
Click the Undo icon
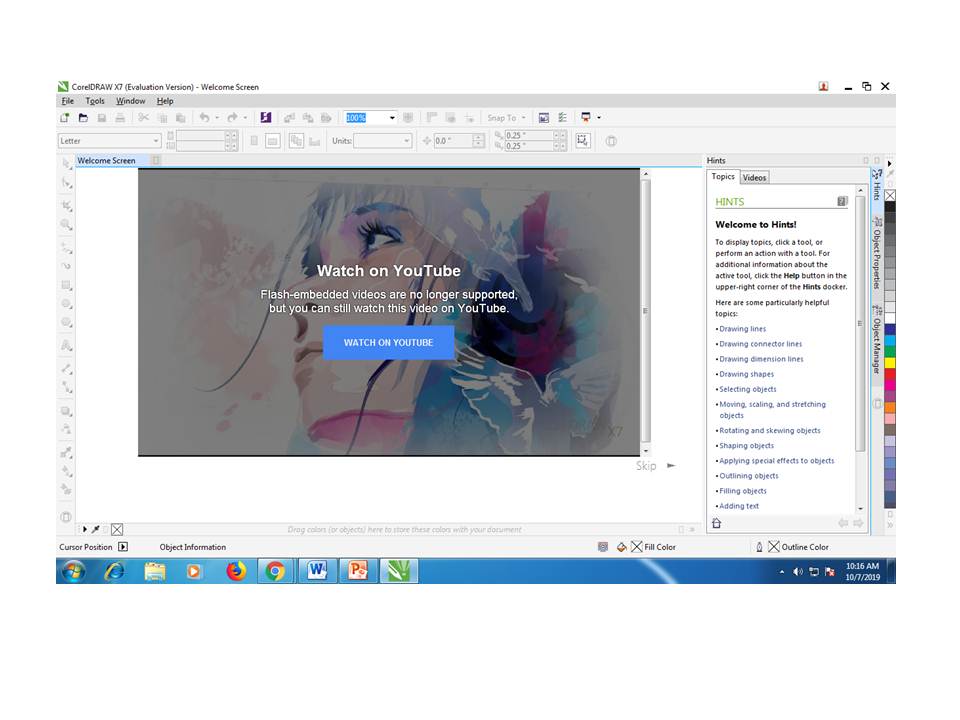[203, 117]
